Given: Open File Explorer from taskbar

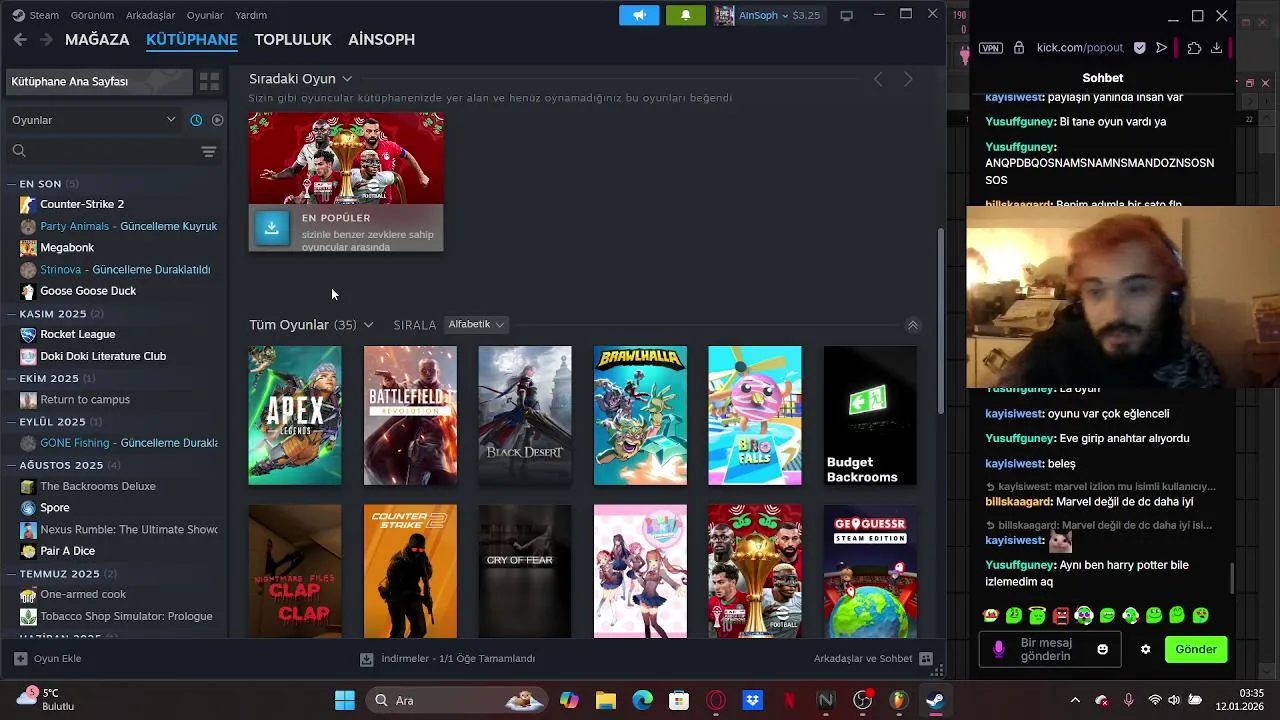Looking at the screenshot, I should pyautogui.click(x=606, y=701).
